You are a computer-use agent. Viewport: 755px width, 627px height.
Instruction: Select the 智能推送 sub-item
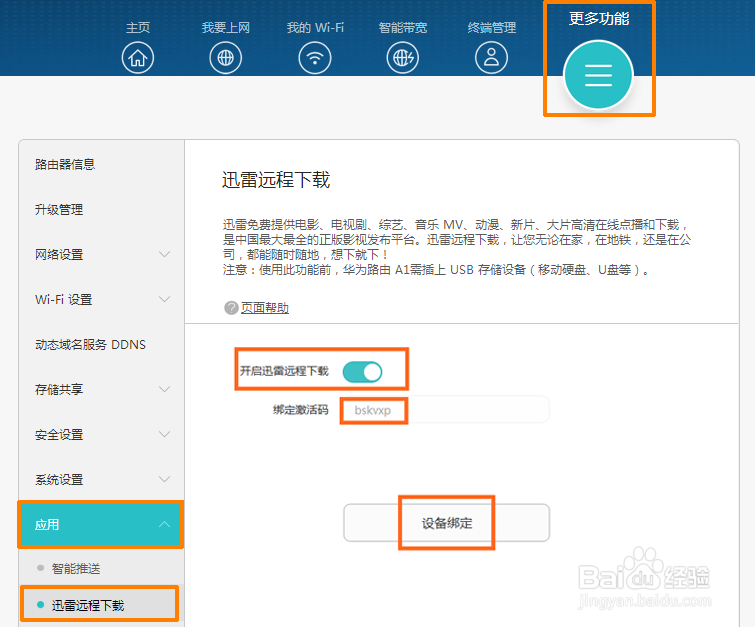point(76,569)
